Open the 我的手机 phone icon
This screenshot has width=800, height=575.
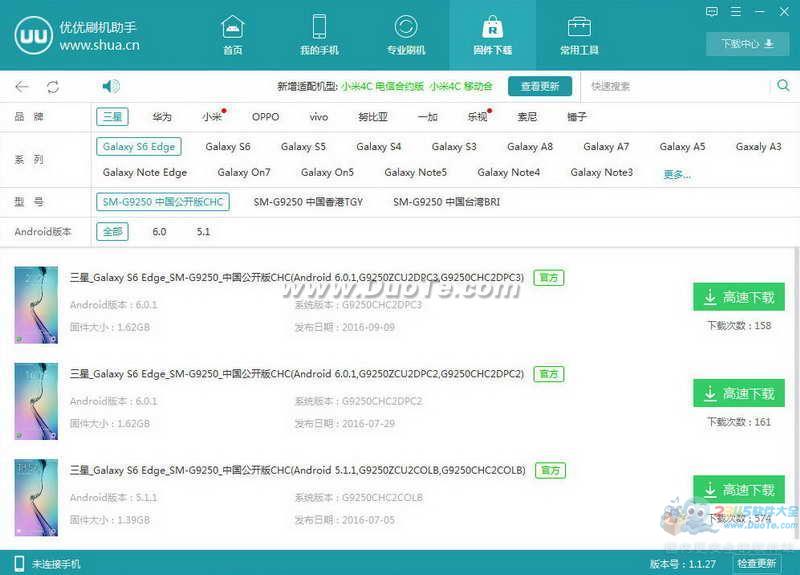[x=319, y=34]
